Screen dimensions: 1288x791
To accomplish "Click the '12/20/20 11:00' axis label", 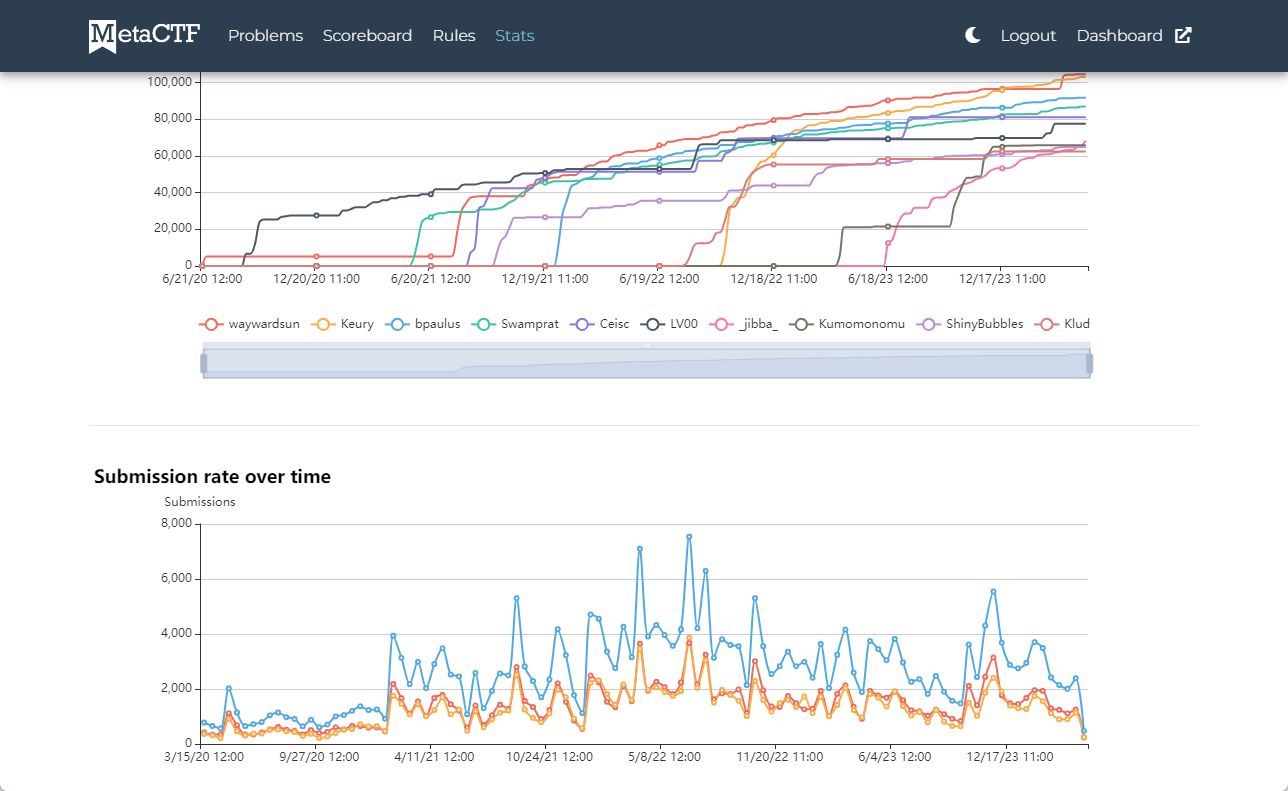I will 316,279.
